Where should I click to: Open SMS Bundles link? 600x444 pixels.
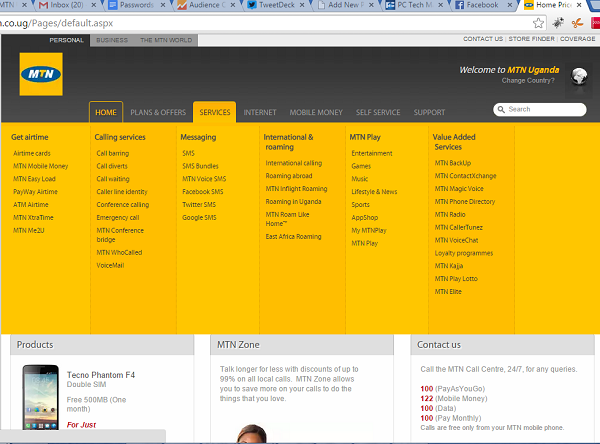point(200,166)
